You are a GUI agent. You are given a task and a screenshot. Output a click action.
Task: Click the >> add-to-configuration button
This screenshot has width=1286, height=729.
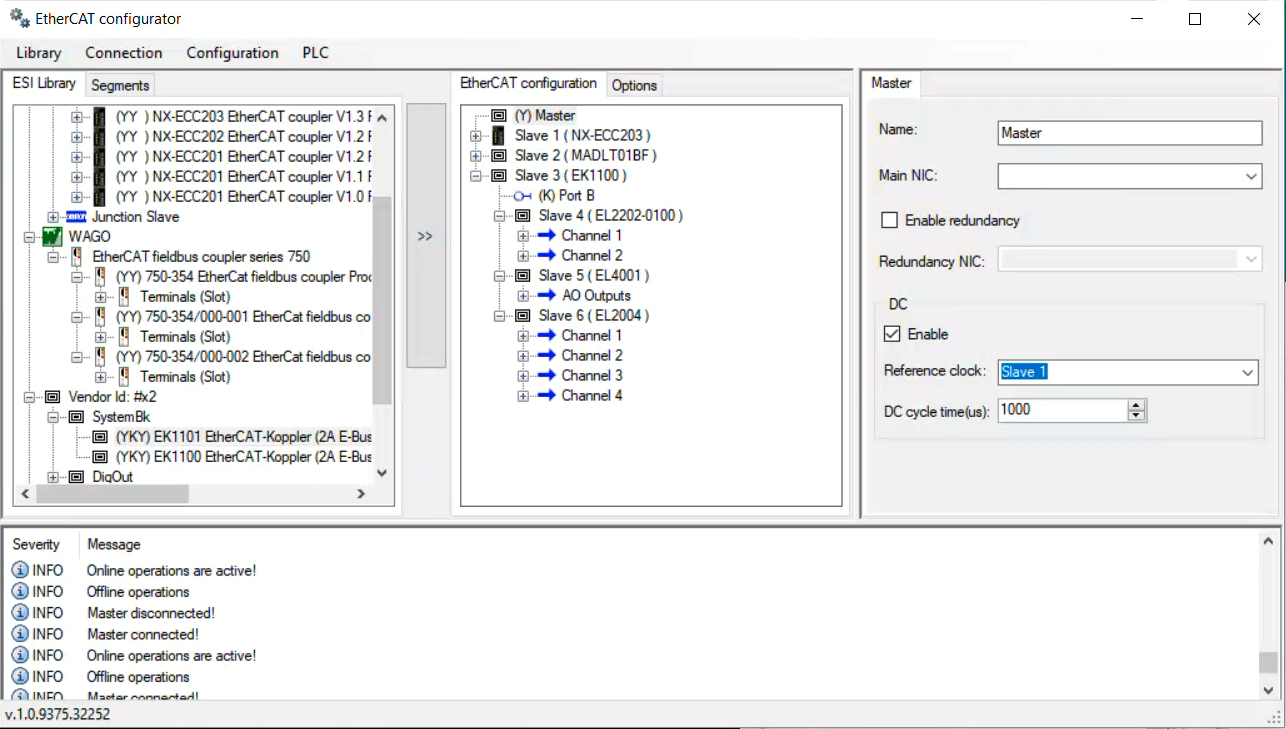click(x=425, y=236)
